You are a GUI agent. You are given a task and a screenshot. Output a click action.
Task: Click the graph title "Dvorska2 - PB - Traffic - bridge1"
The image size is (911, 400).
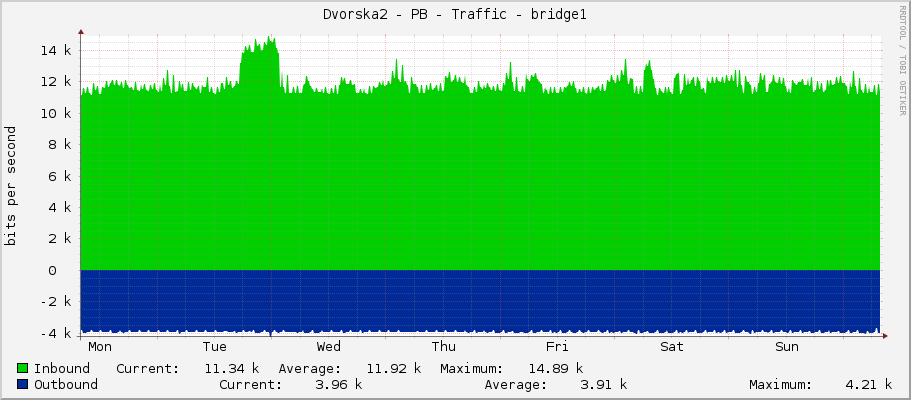point(455,15)
